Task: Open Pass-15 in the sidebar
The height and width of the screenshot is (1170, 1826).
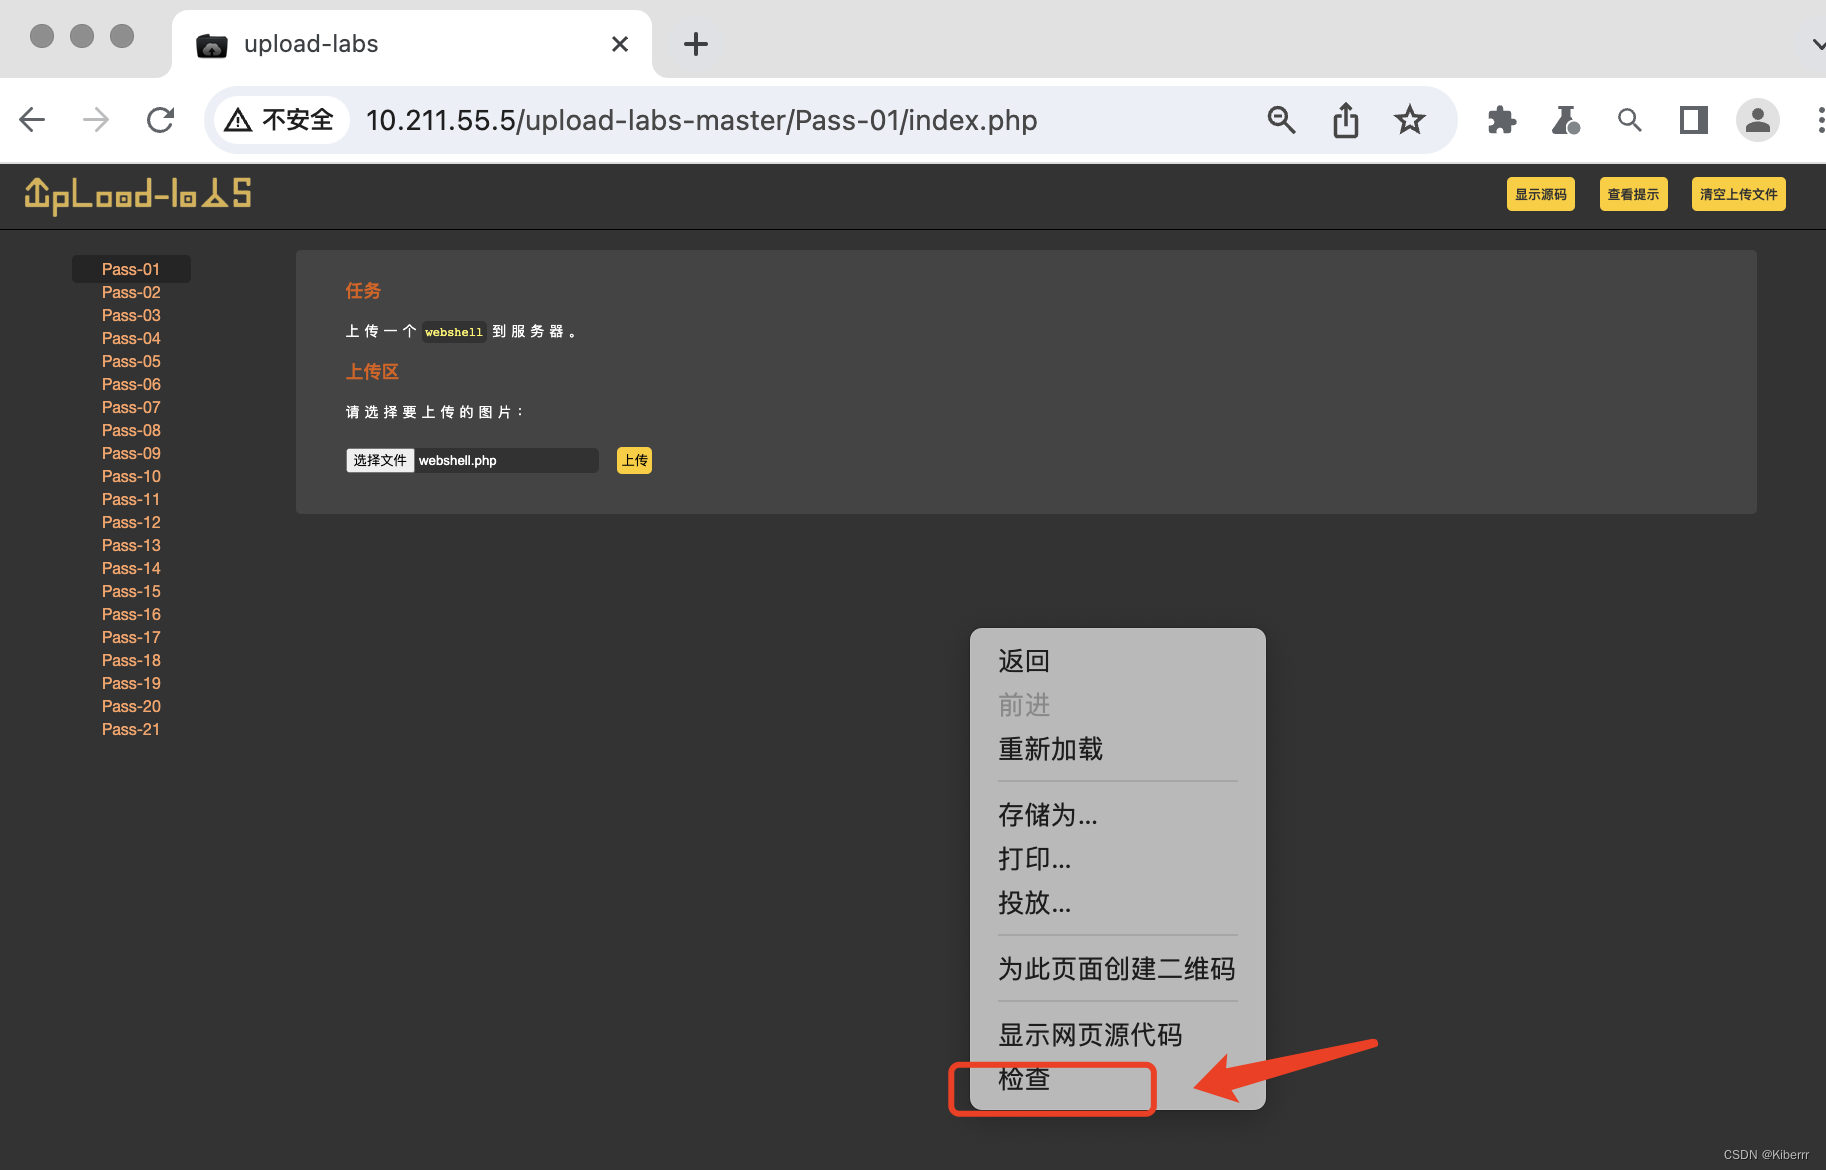Action: click(131, 591)
